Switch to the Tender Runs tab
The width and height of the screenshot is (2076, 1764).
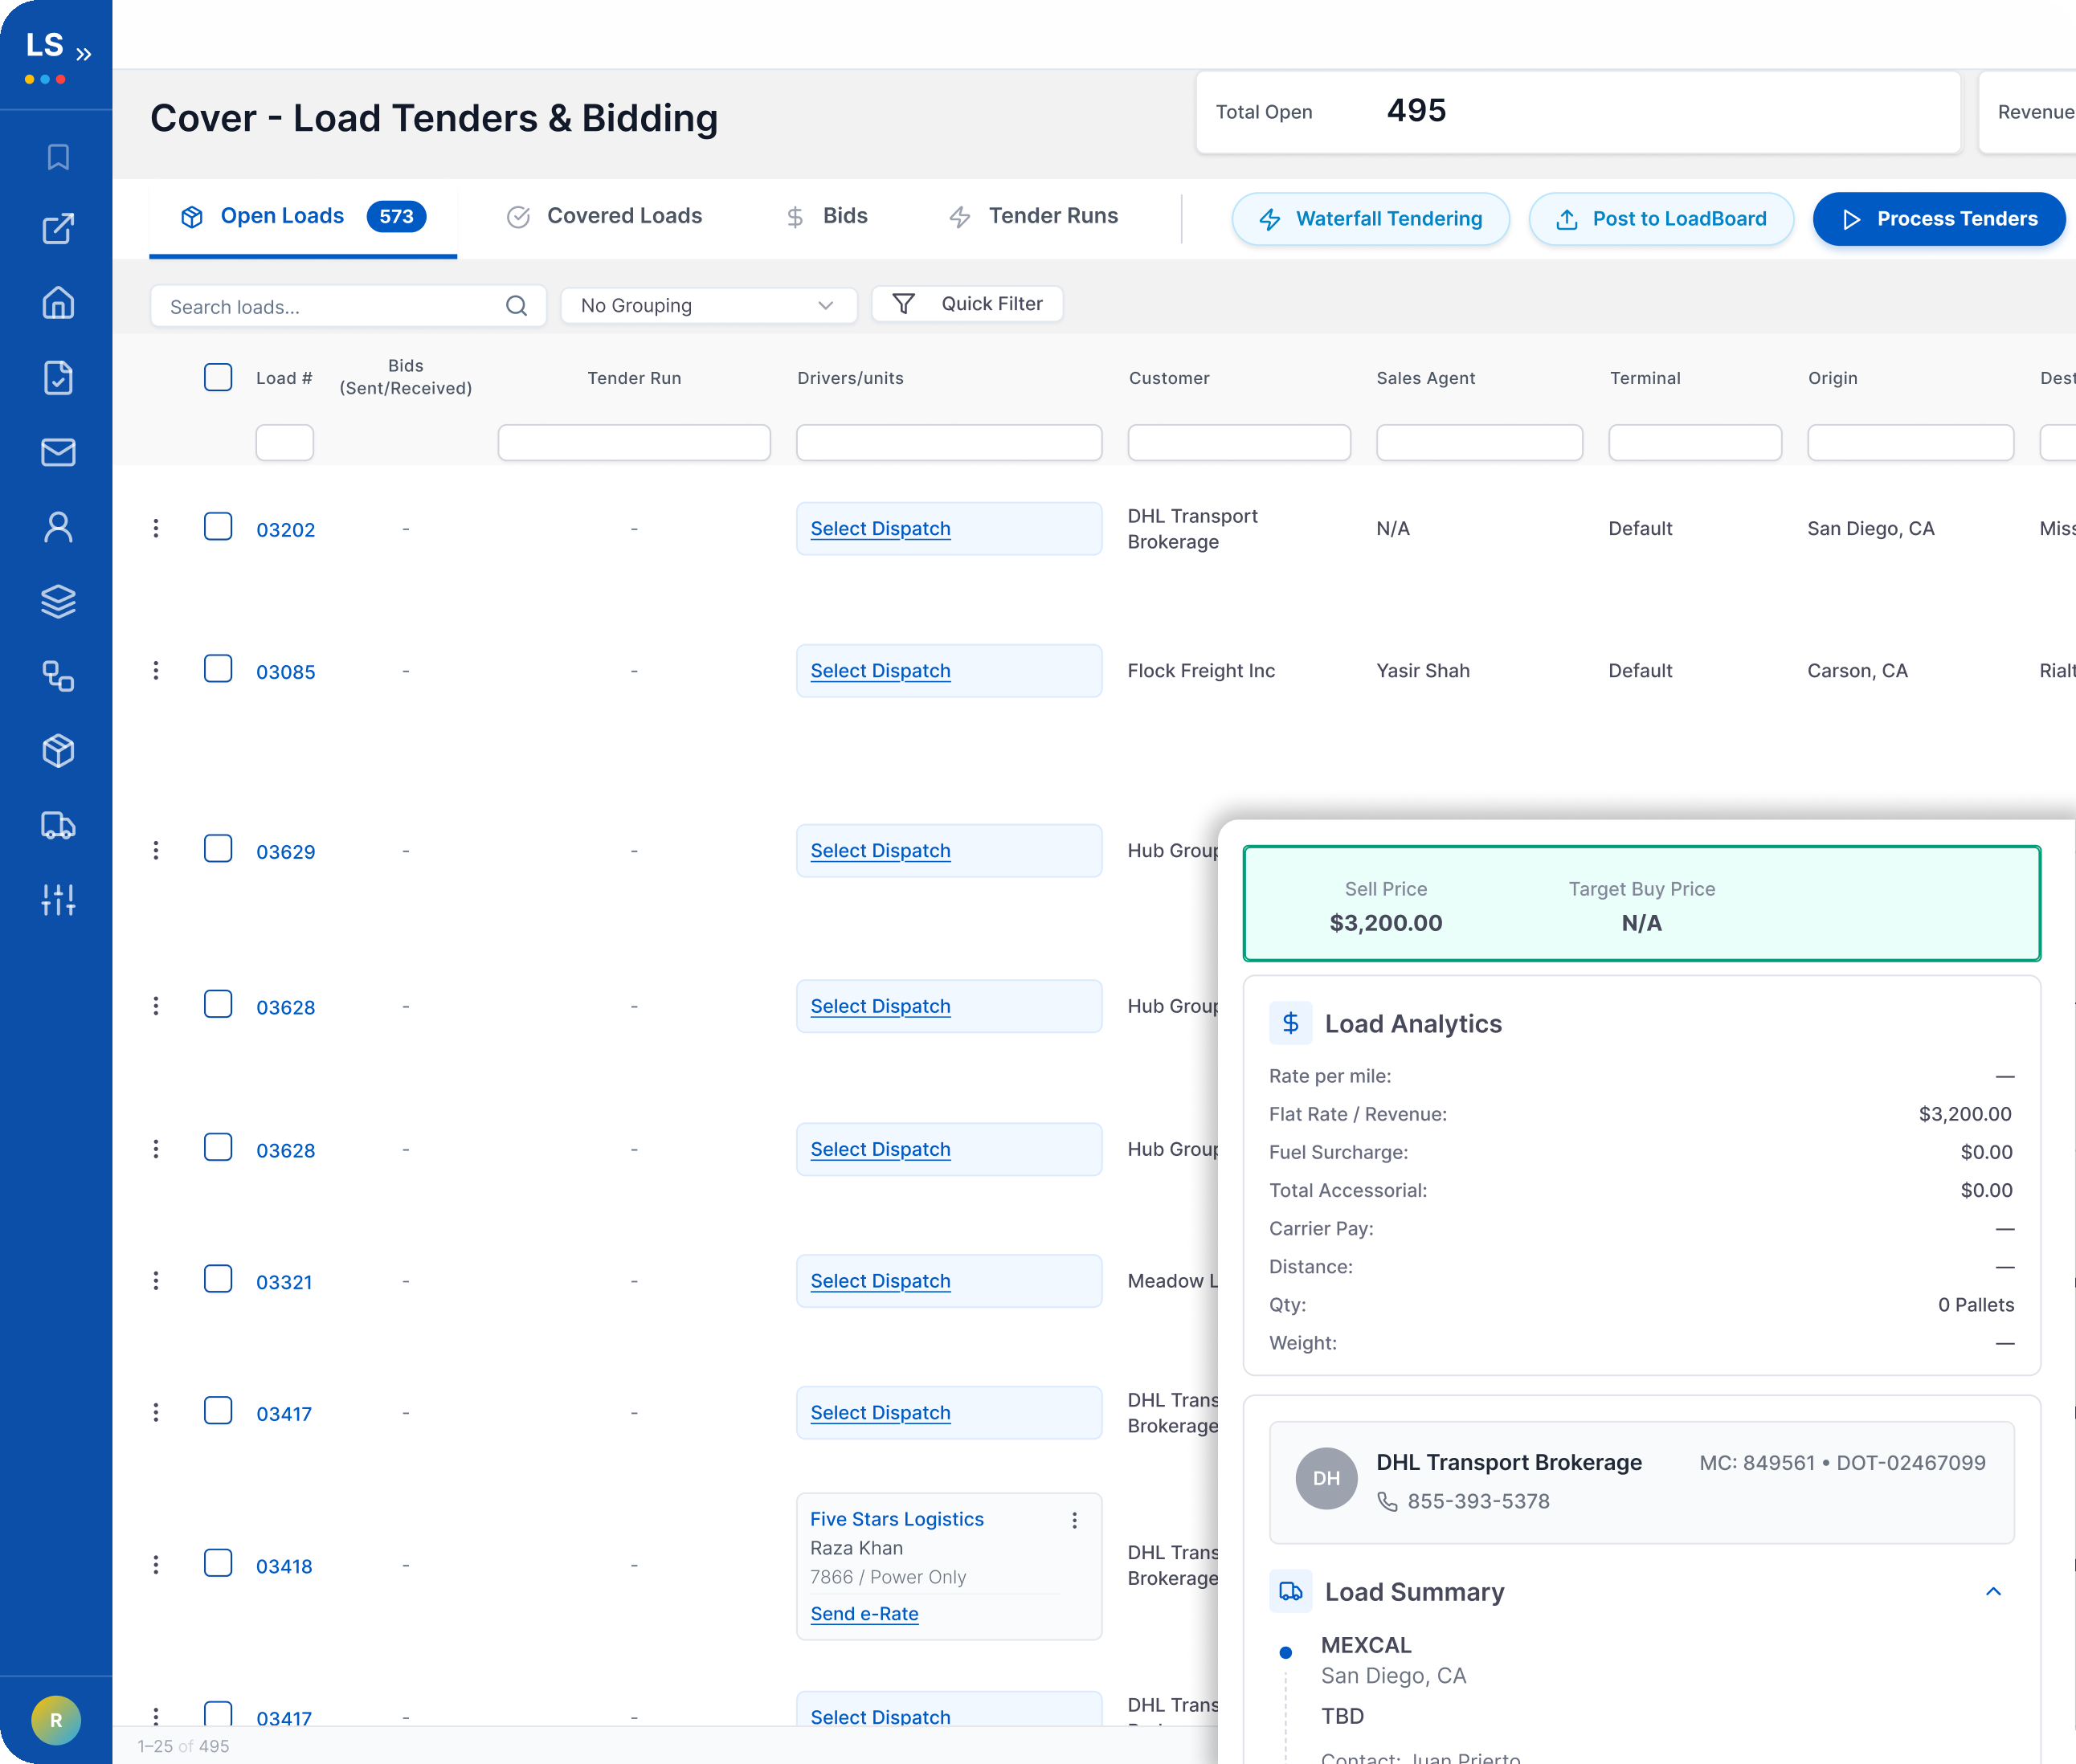click(x=1033, y=216)
